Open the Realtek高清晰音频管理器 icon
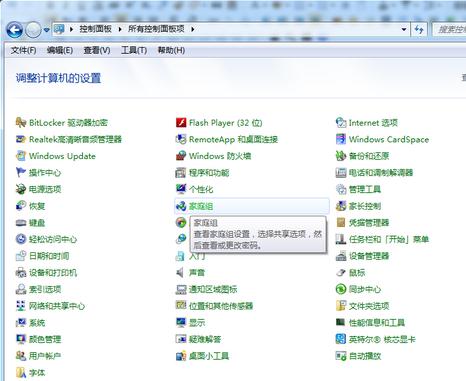 (21, 139)
